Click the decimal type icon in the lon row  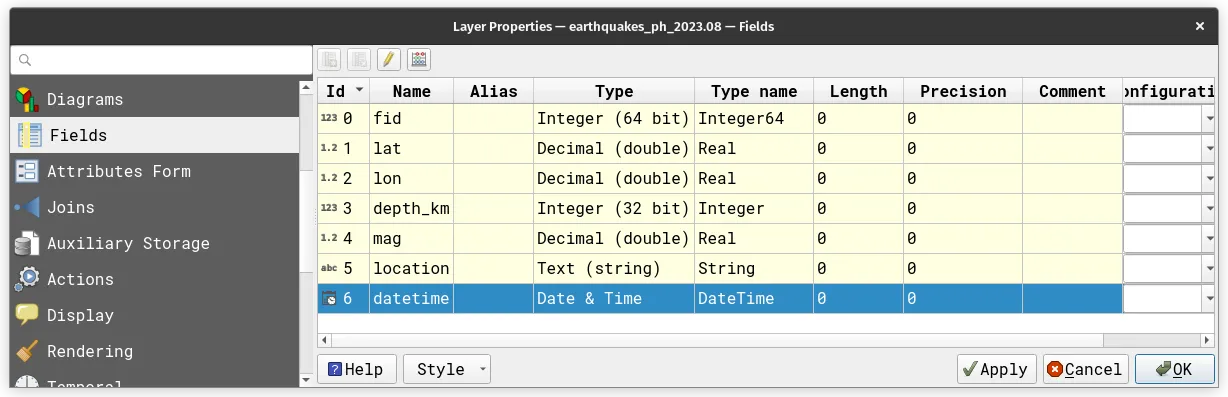point(329,178)
